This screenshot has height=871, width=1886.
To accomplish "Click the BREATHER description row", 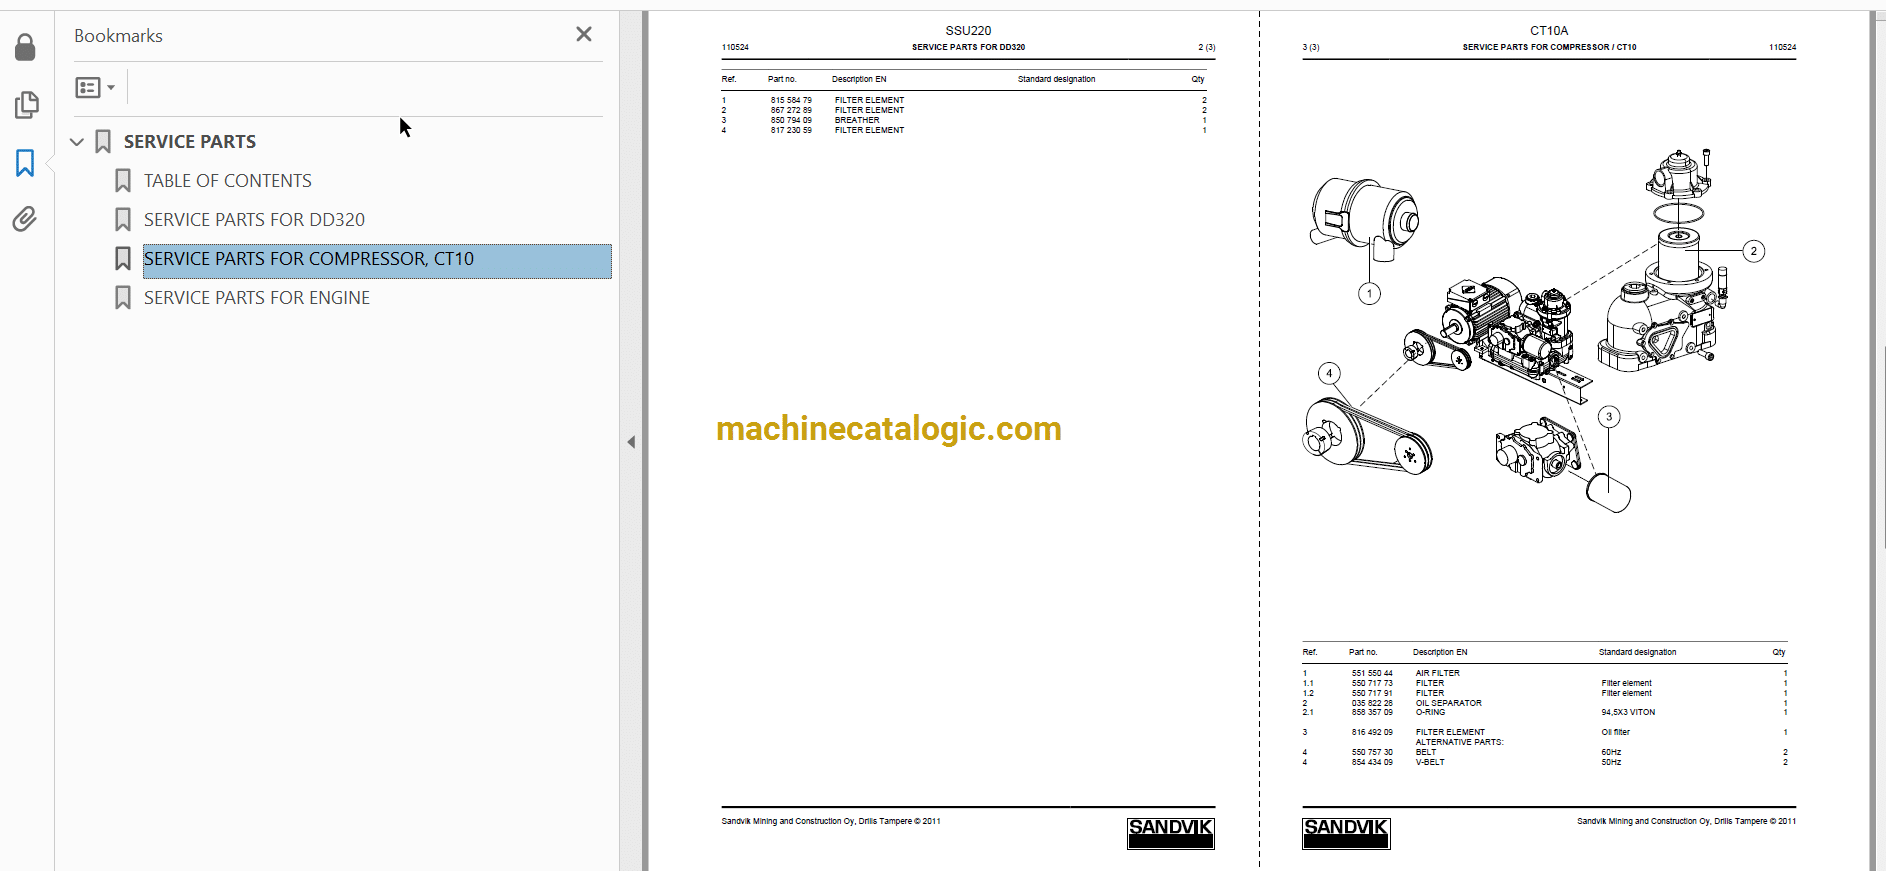I will click(x=857, y=120).
